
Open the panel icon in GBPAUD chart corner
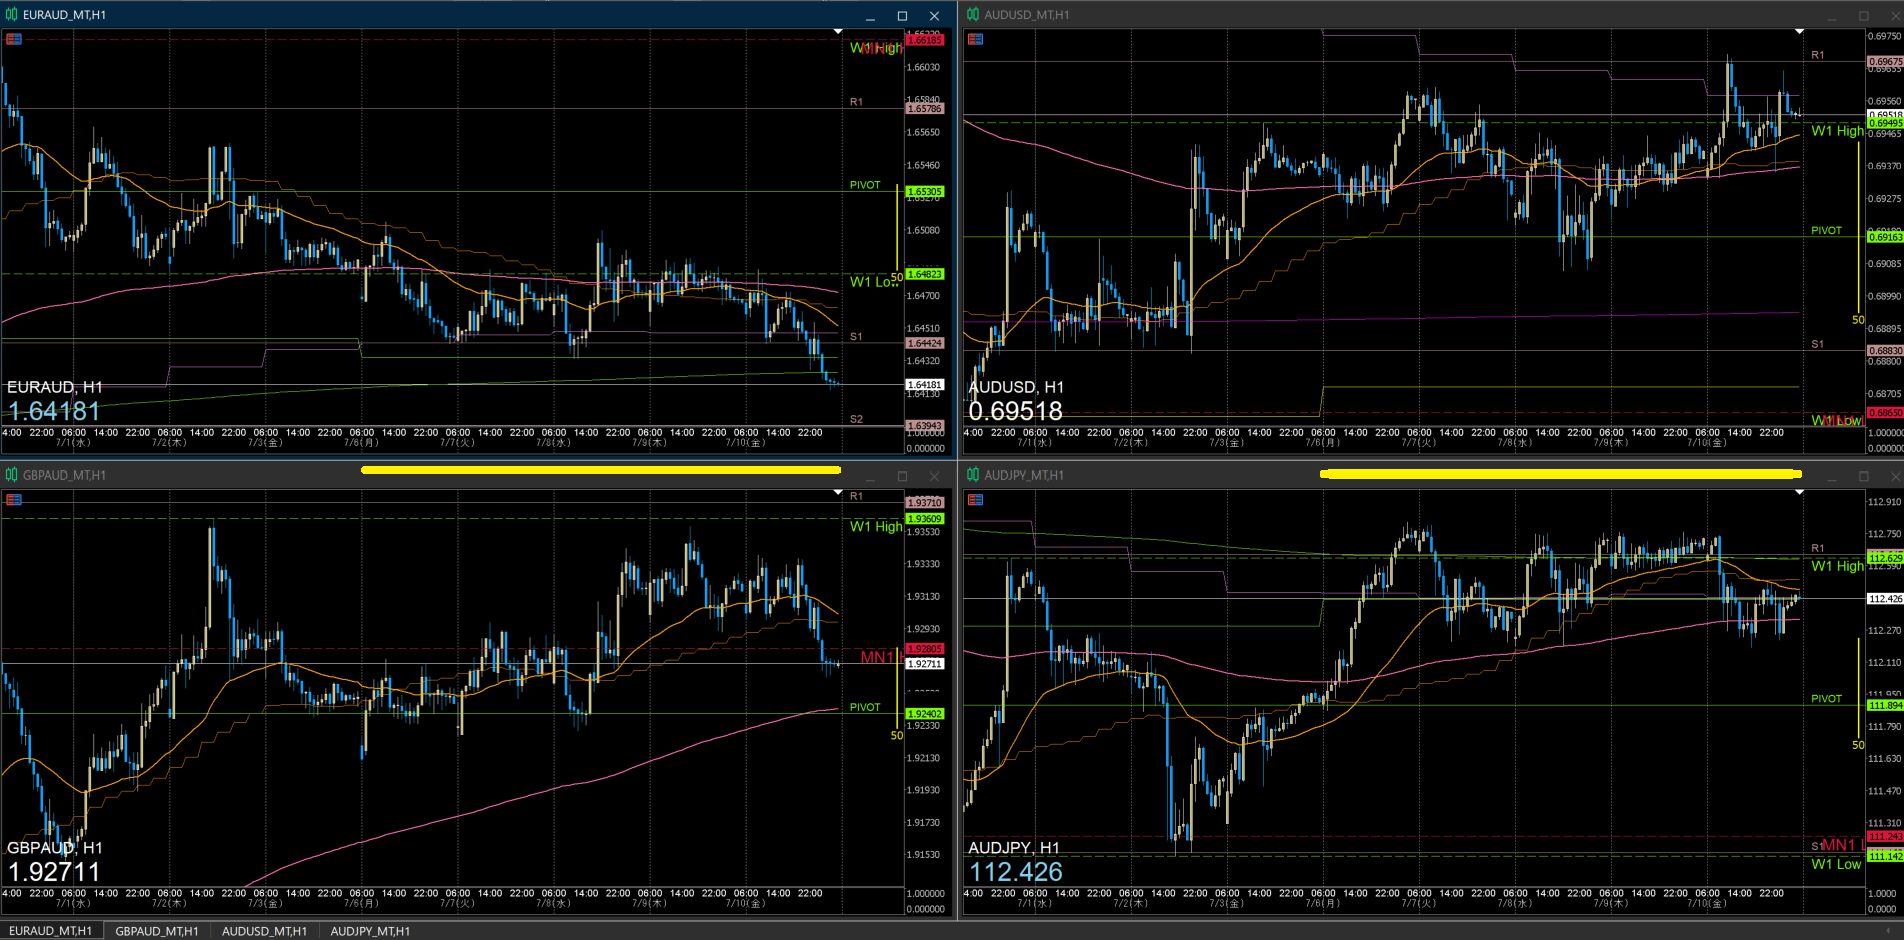(x=14, y=500)
